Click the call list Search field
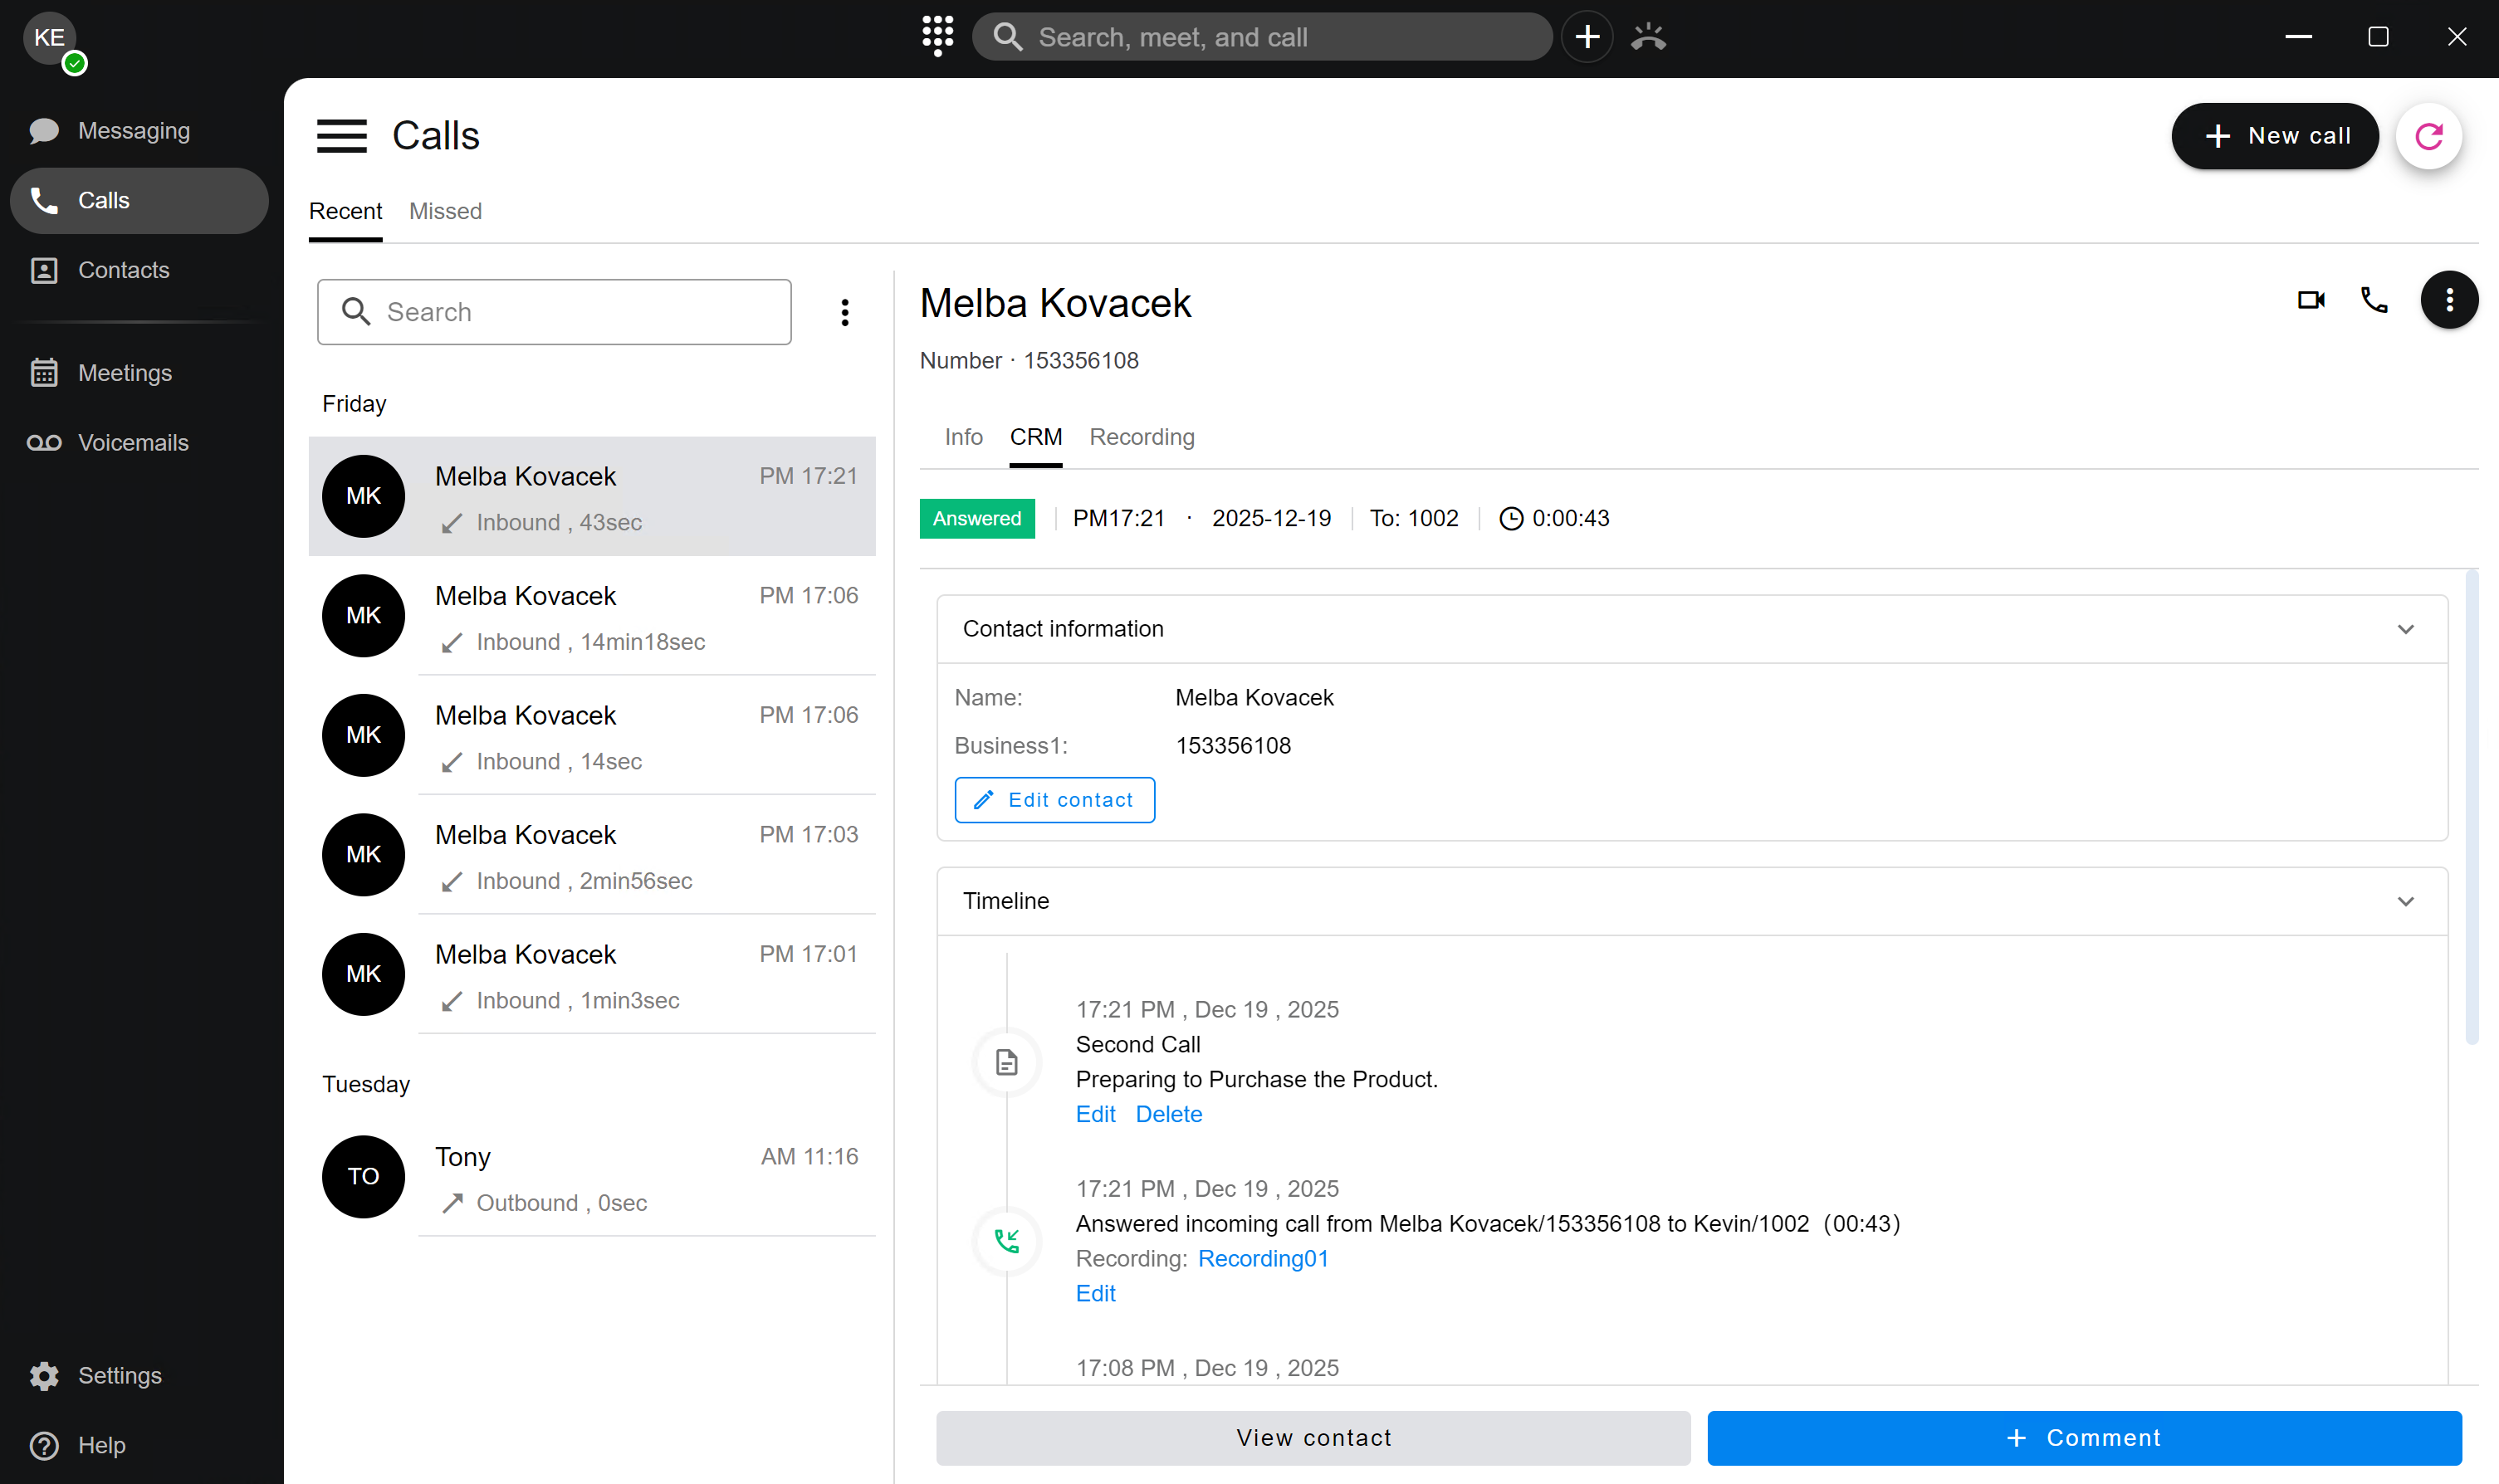The height and width of the screenshot is (1484, 2499). pyautogui.click(x=570, y=312)
